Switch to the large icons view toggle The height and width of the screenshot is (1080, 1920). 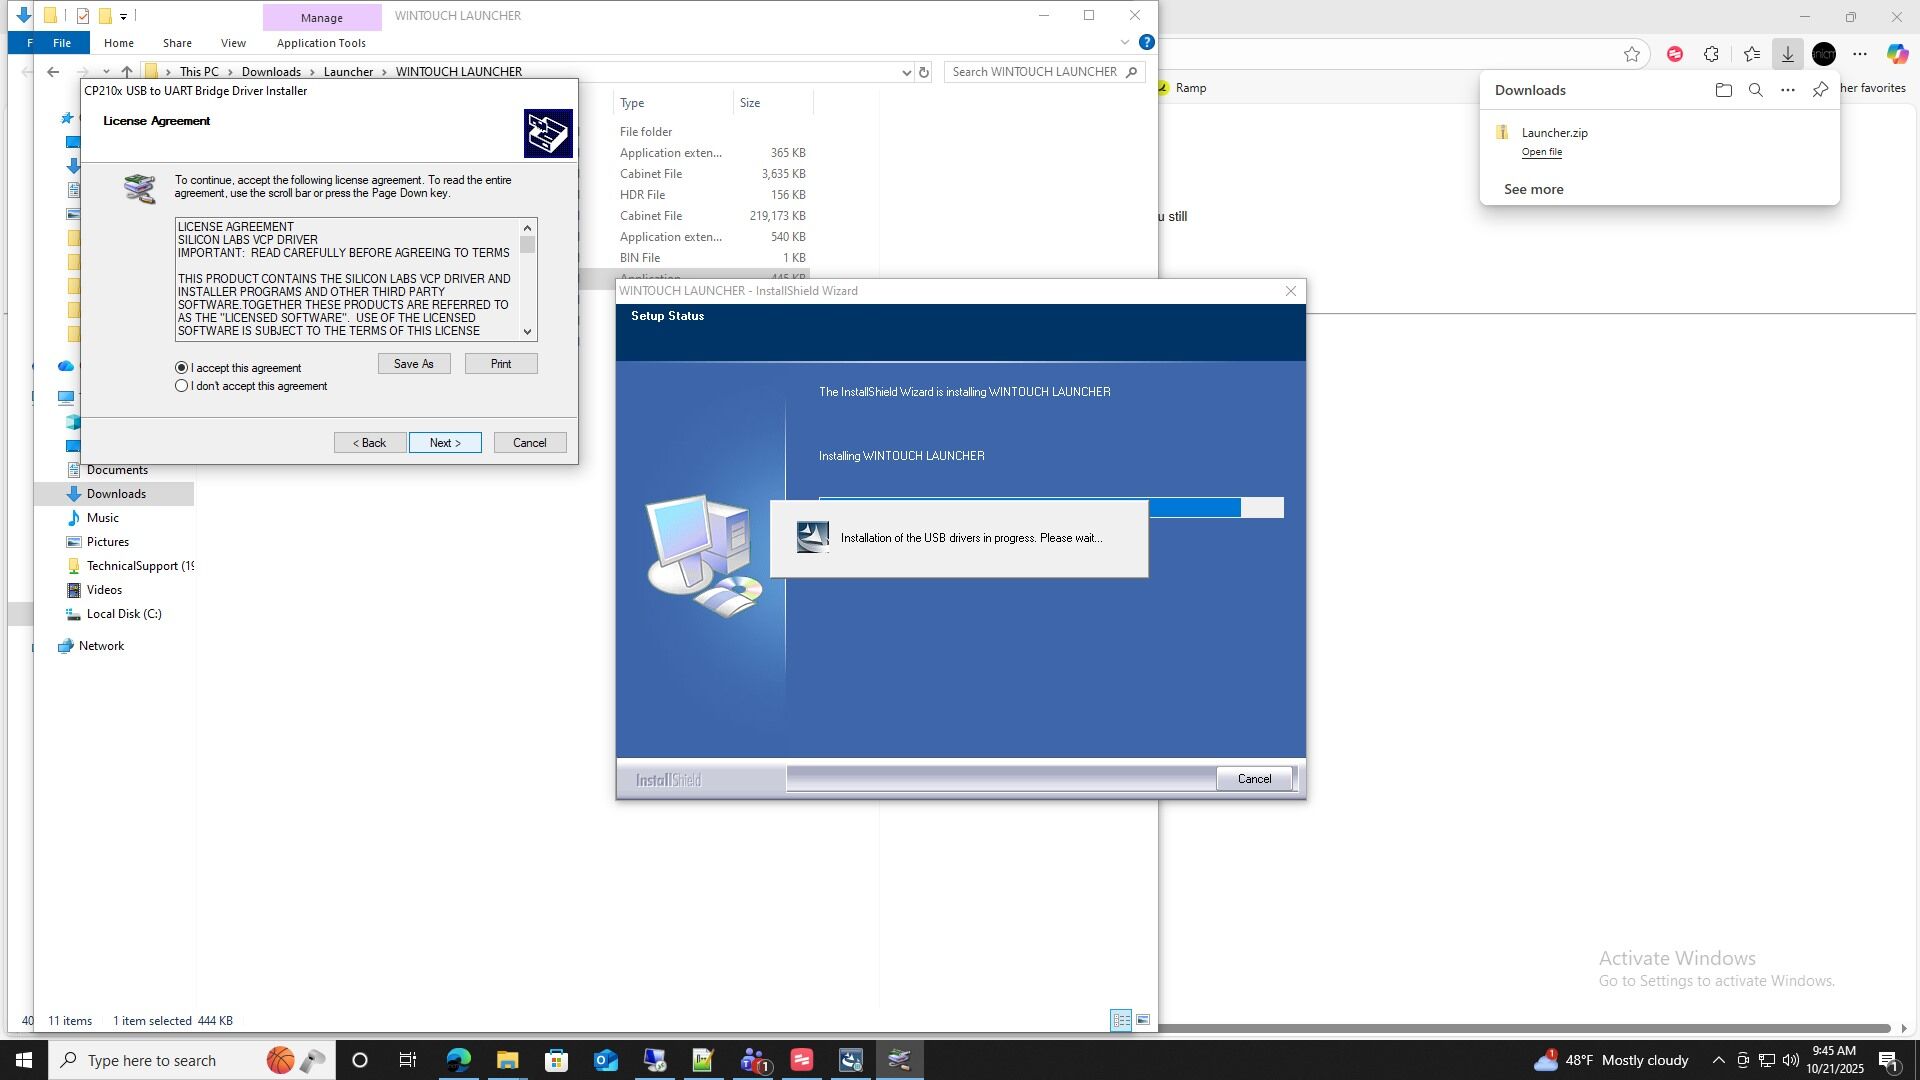click(1143, 1020)
